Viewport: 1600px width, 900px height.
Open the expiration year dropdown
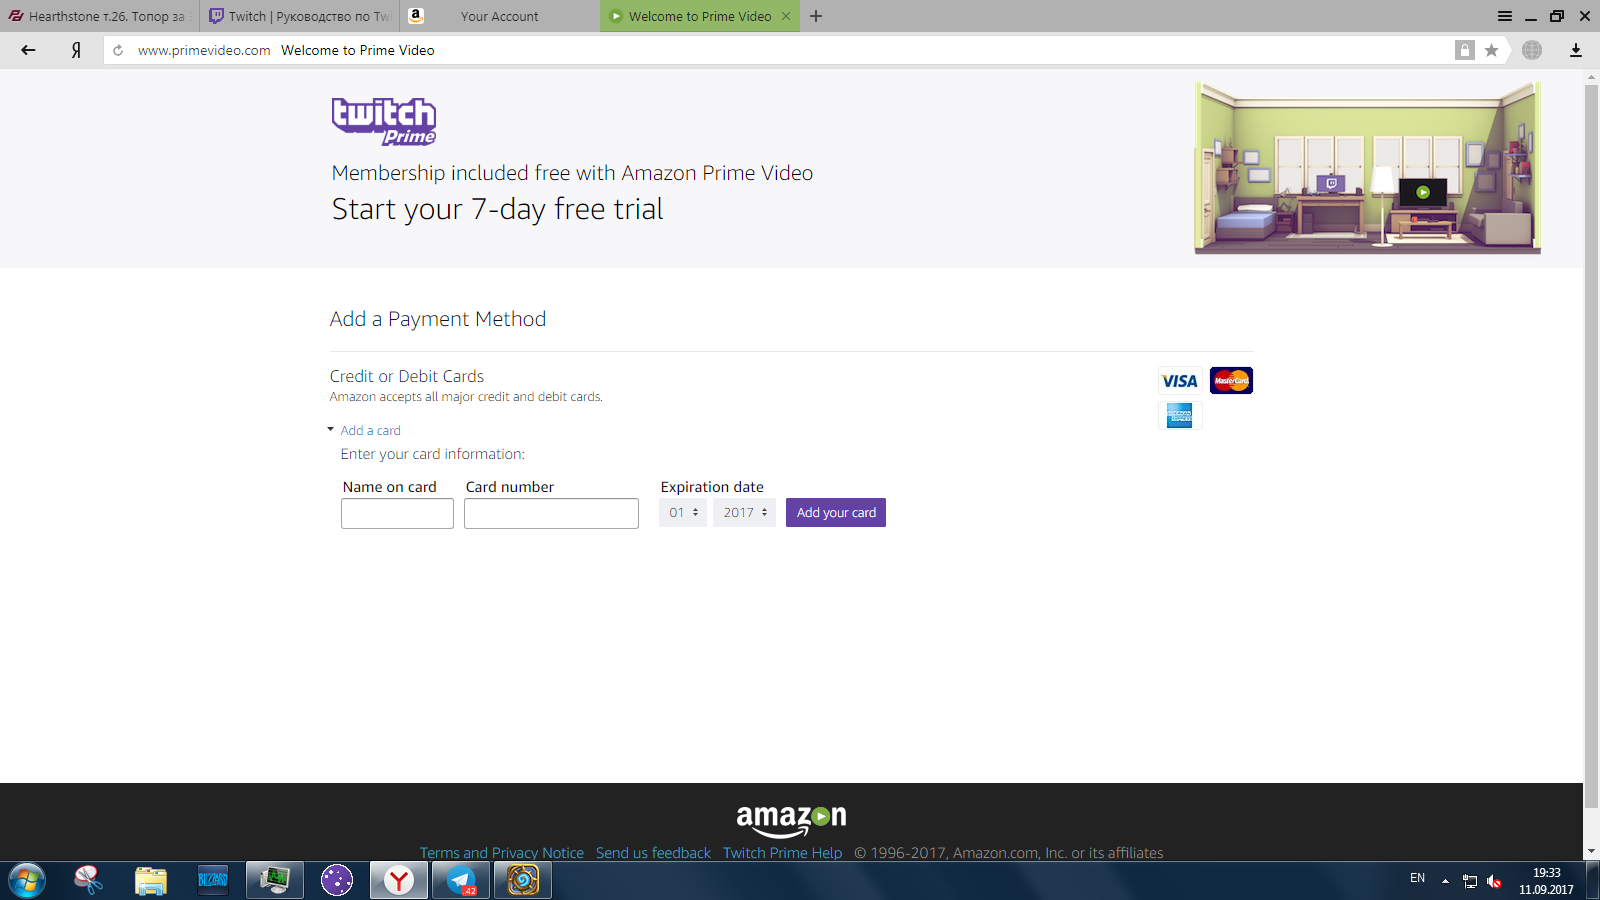tap(744, 513)
